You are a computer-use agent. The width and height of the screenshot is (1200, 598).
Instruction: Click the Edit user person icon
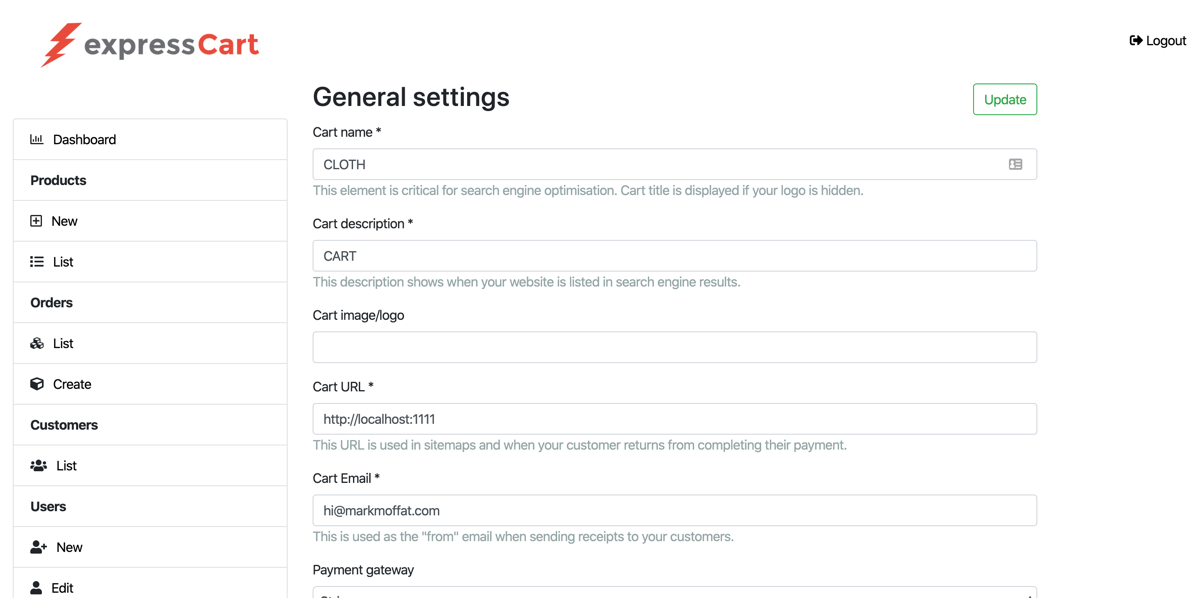click(36, 588)
